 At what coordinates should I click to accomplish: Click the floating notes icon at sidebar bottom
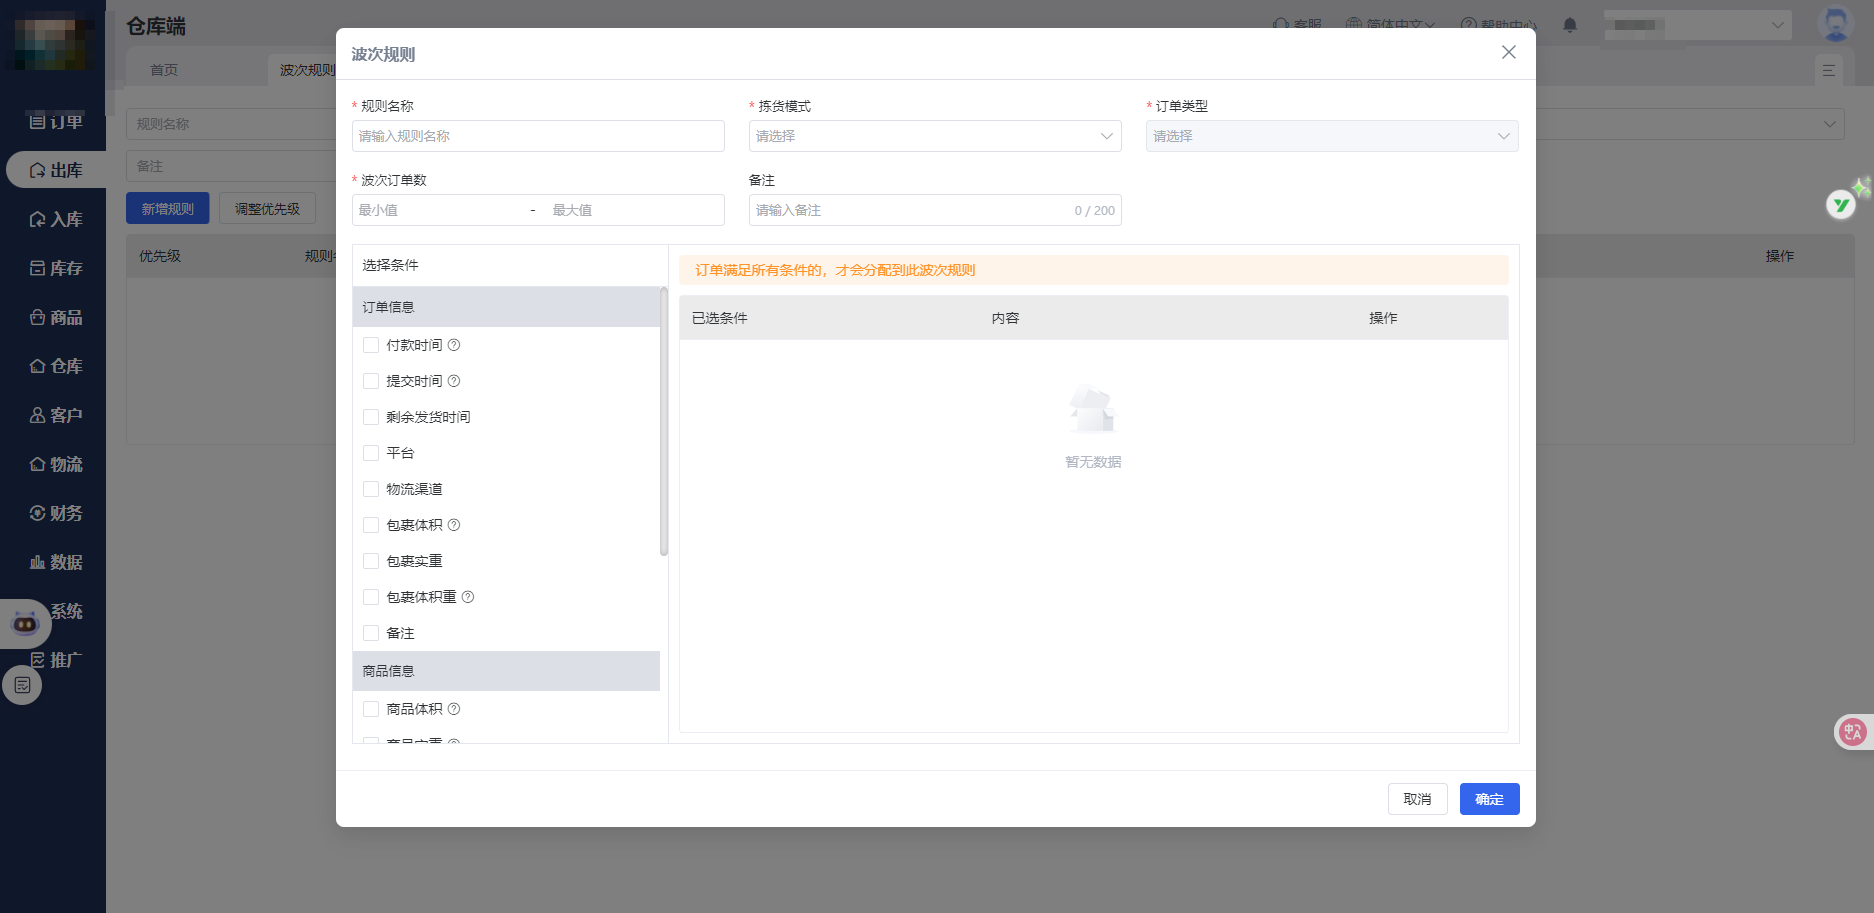pyautogui.click(x=22, y=685)
